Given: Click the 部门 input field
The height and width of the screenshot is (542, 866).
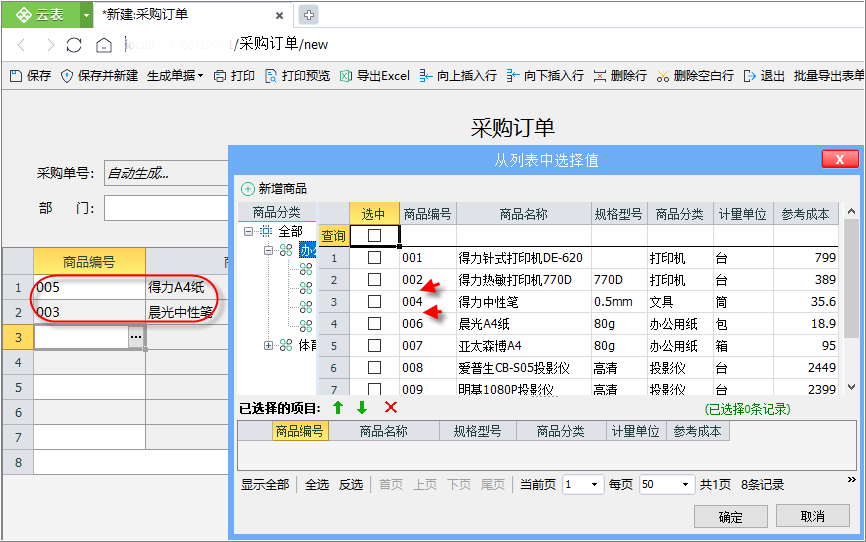Looking at the screenshot, I should pos(166,208).
